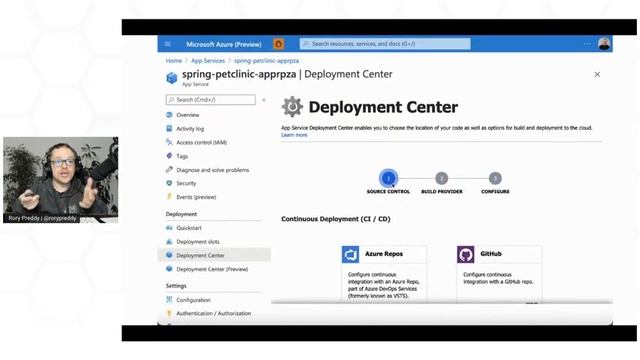Collapse the sidebar with the double chevron

264,100
